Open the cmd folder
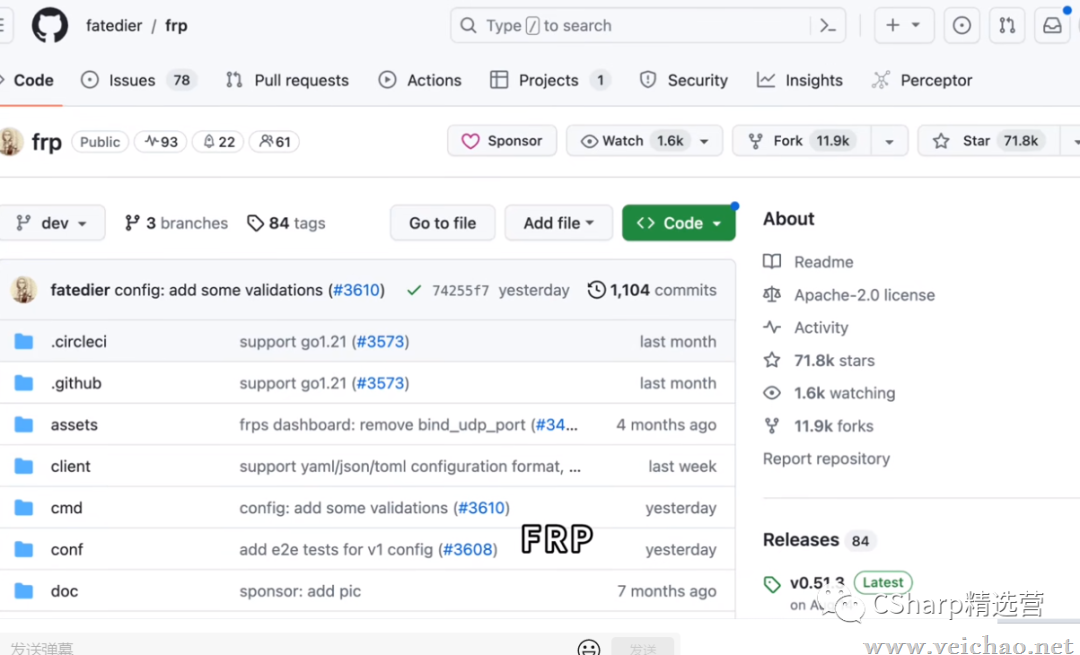 [66, 508]
